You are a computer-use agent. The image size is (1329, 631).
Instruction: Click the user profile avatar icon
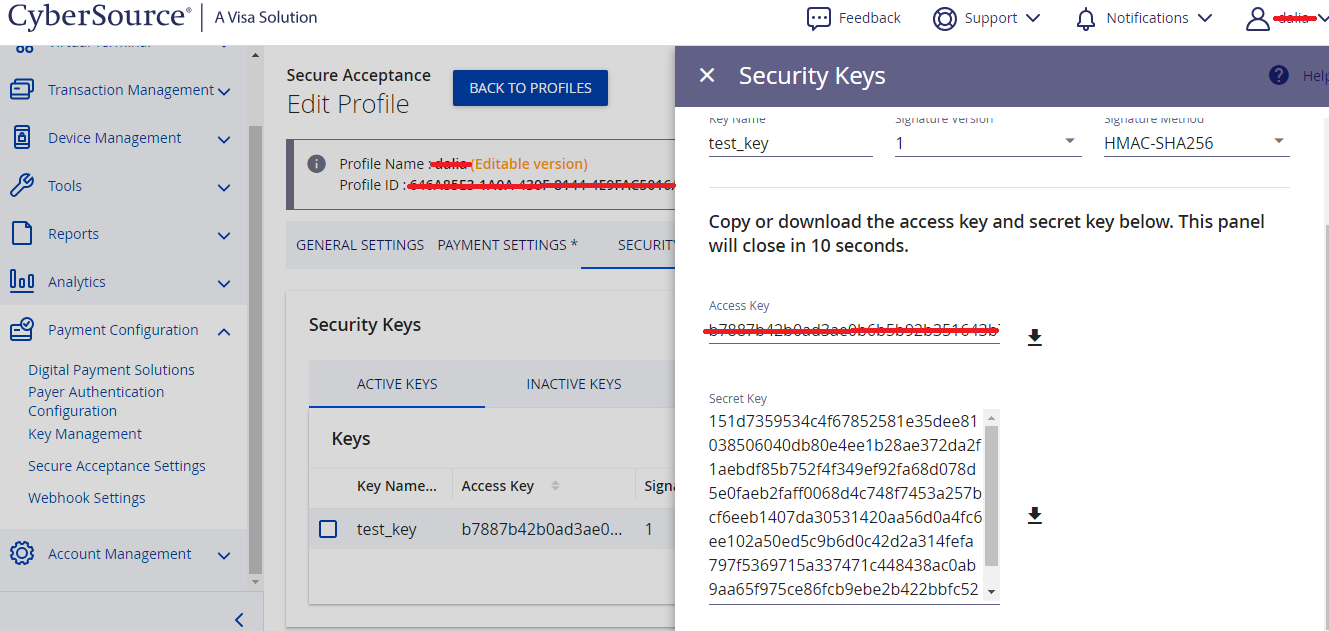click(x=1257, y=18)
